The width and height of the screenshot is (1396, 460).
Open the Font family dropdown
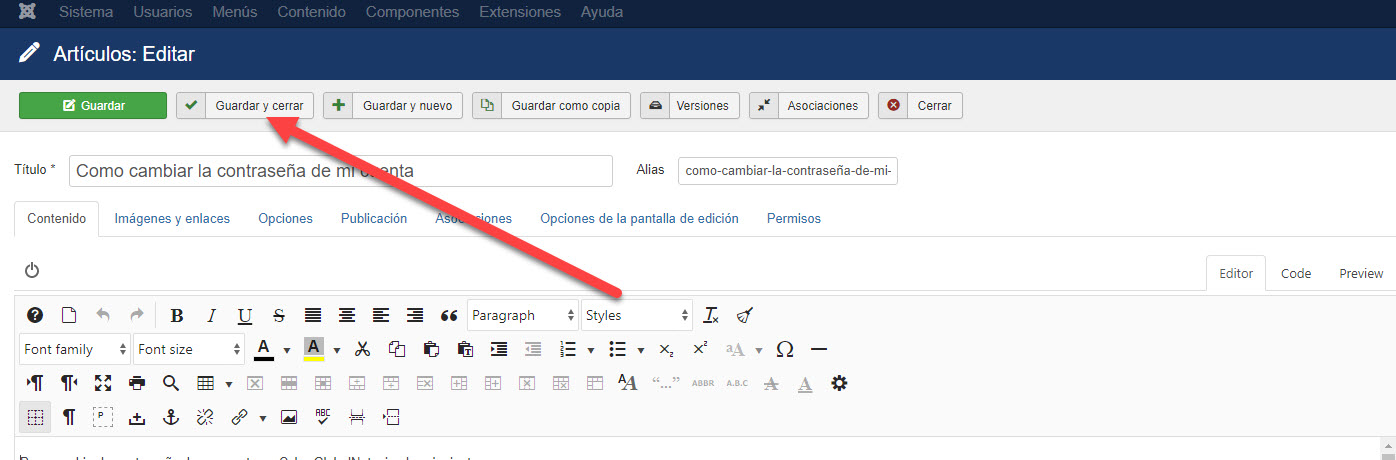[x=75, y=349]
